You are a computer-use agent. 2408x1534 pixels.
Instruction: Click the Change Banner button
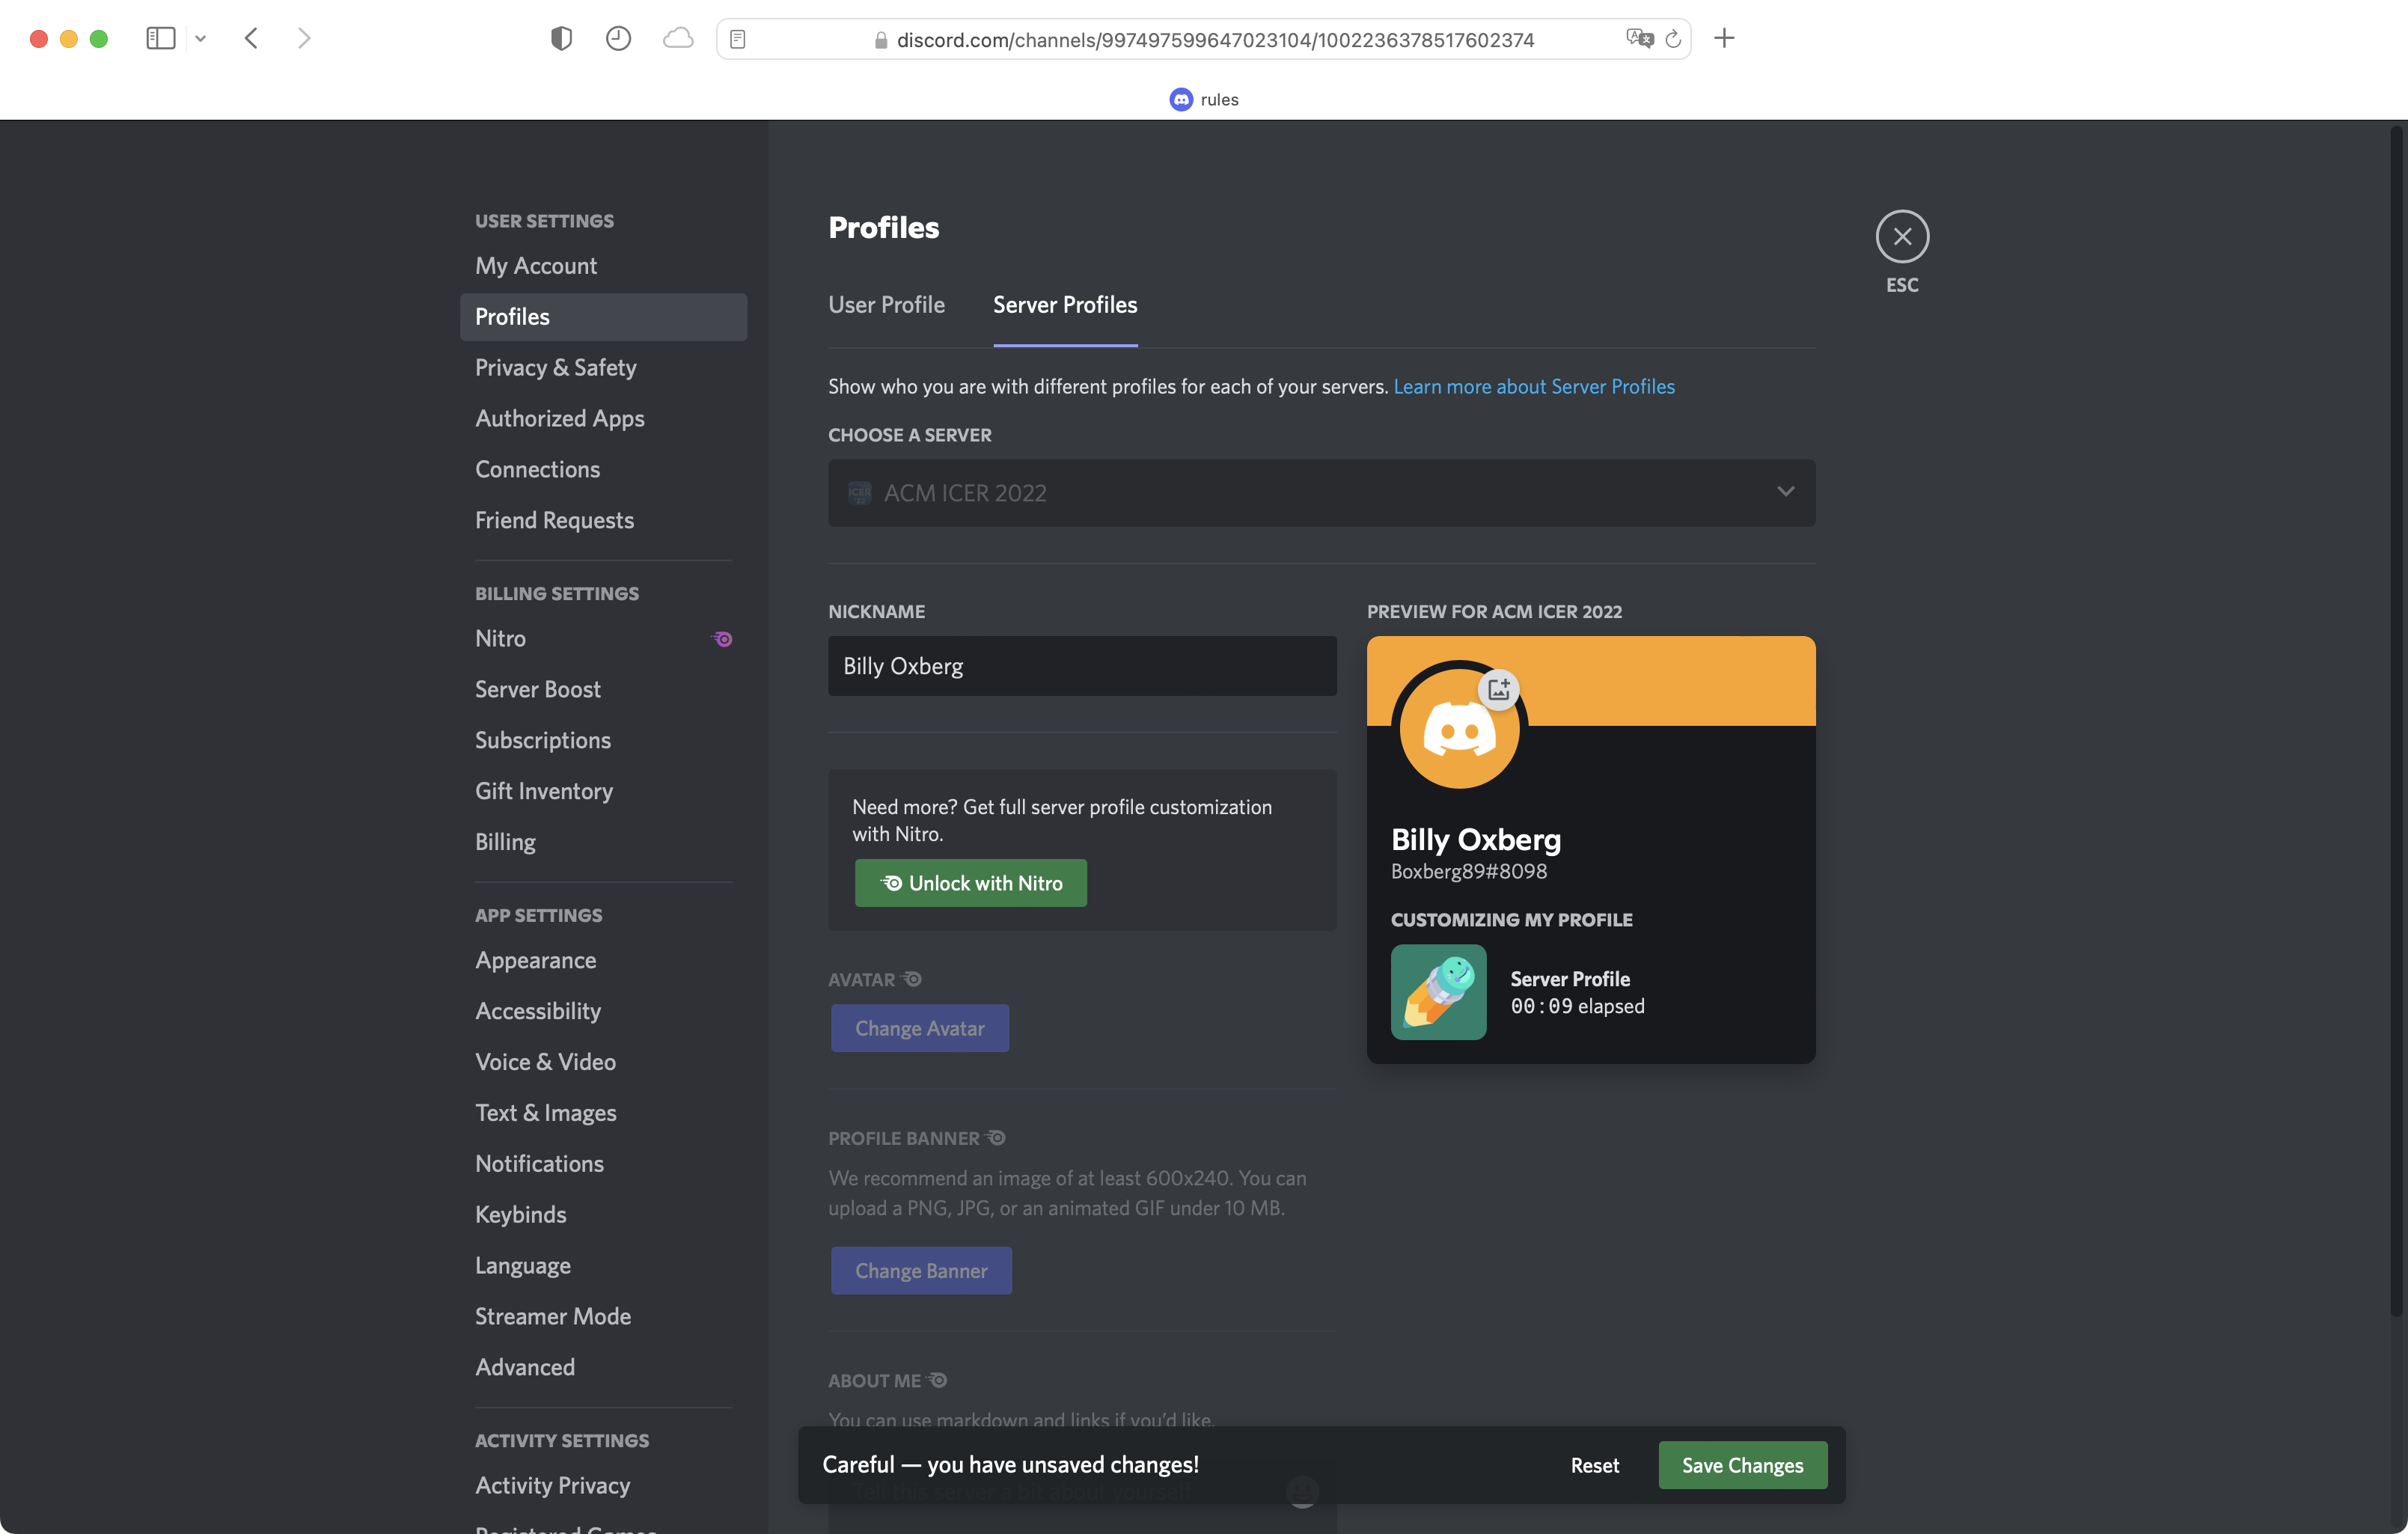[x=921, y=1270]
